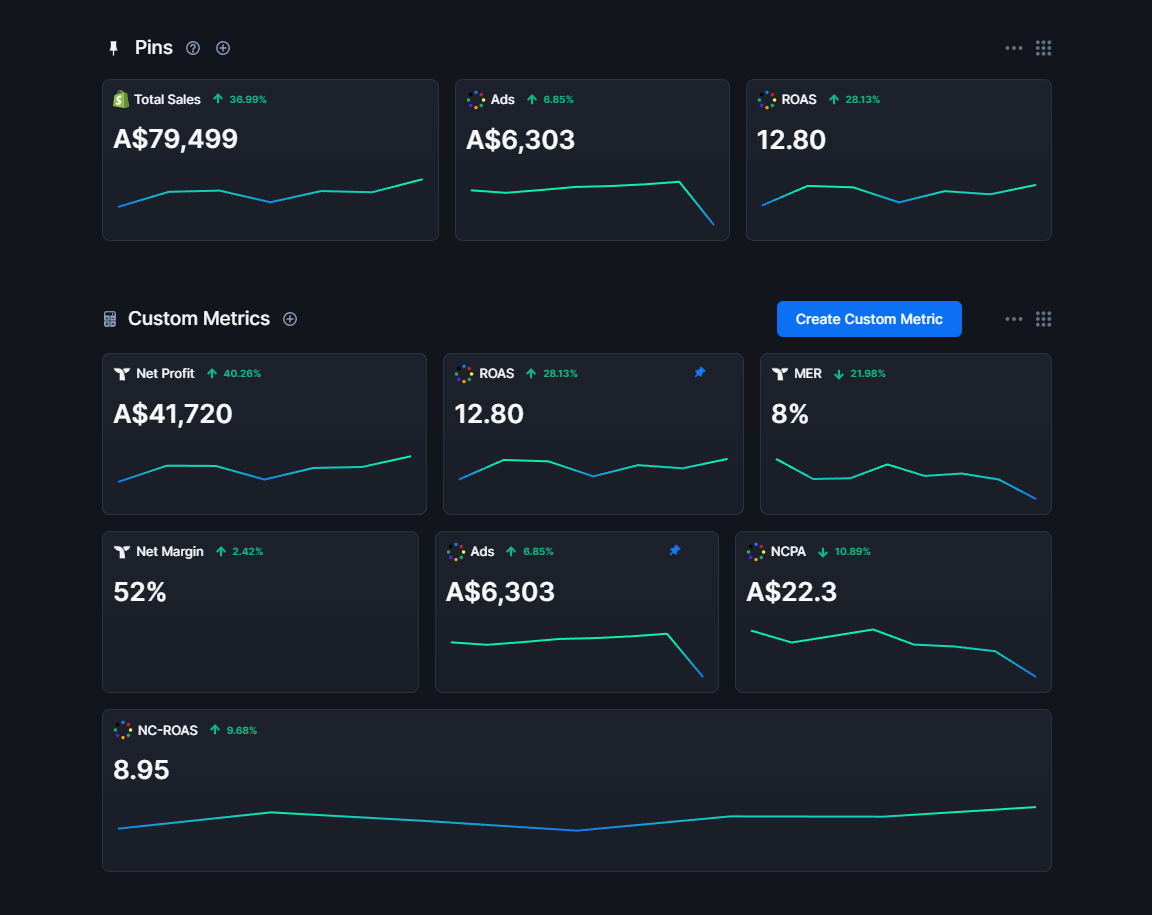Click the Shopify icon on Total Sales card
The height and width of the screenshot is (915, 1152).
point(121,100)
